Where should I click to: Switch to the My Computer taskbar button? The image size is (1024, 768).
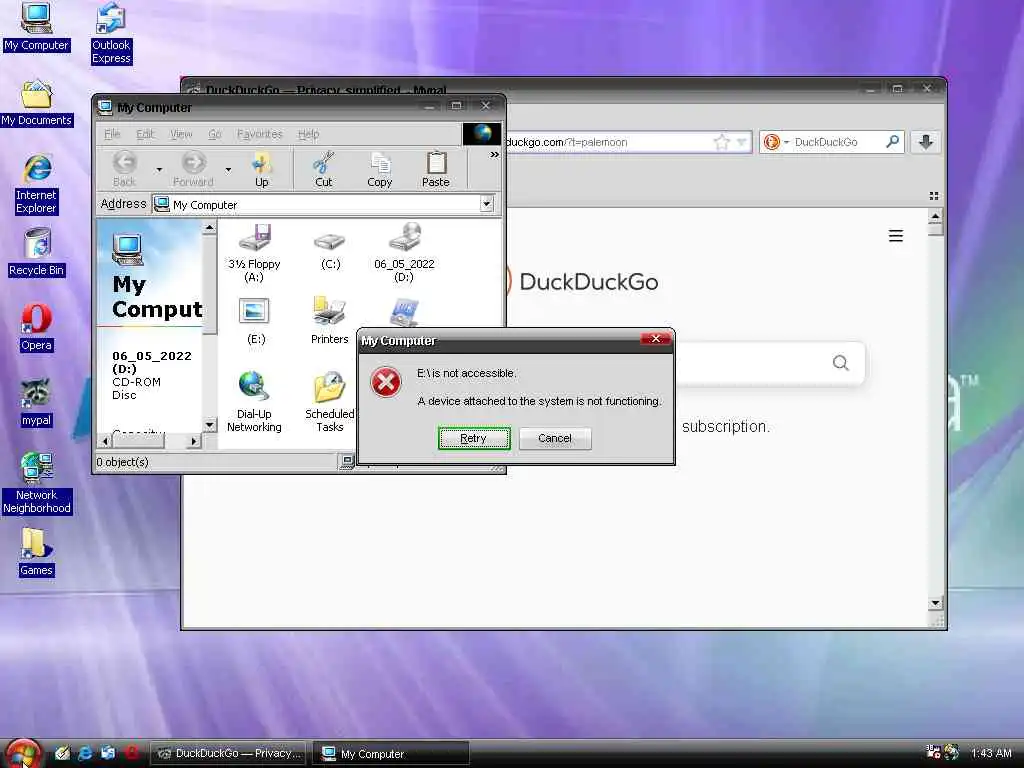tap(391, 754)
